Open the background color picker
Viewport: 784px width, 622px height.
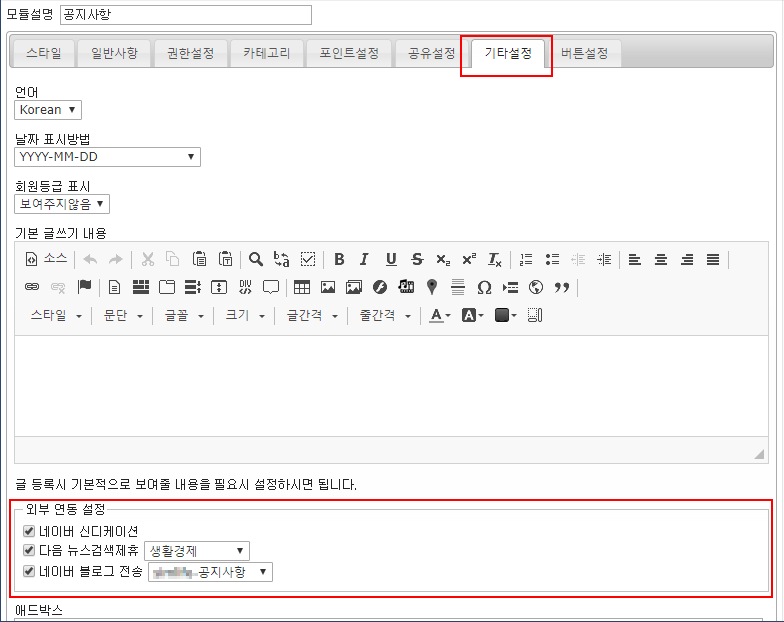pyautogui.click(x=472, y=316)
